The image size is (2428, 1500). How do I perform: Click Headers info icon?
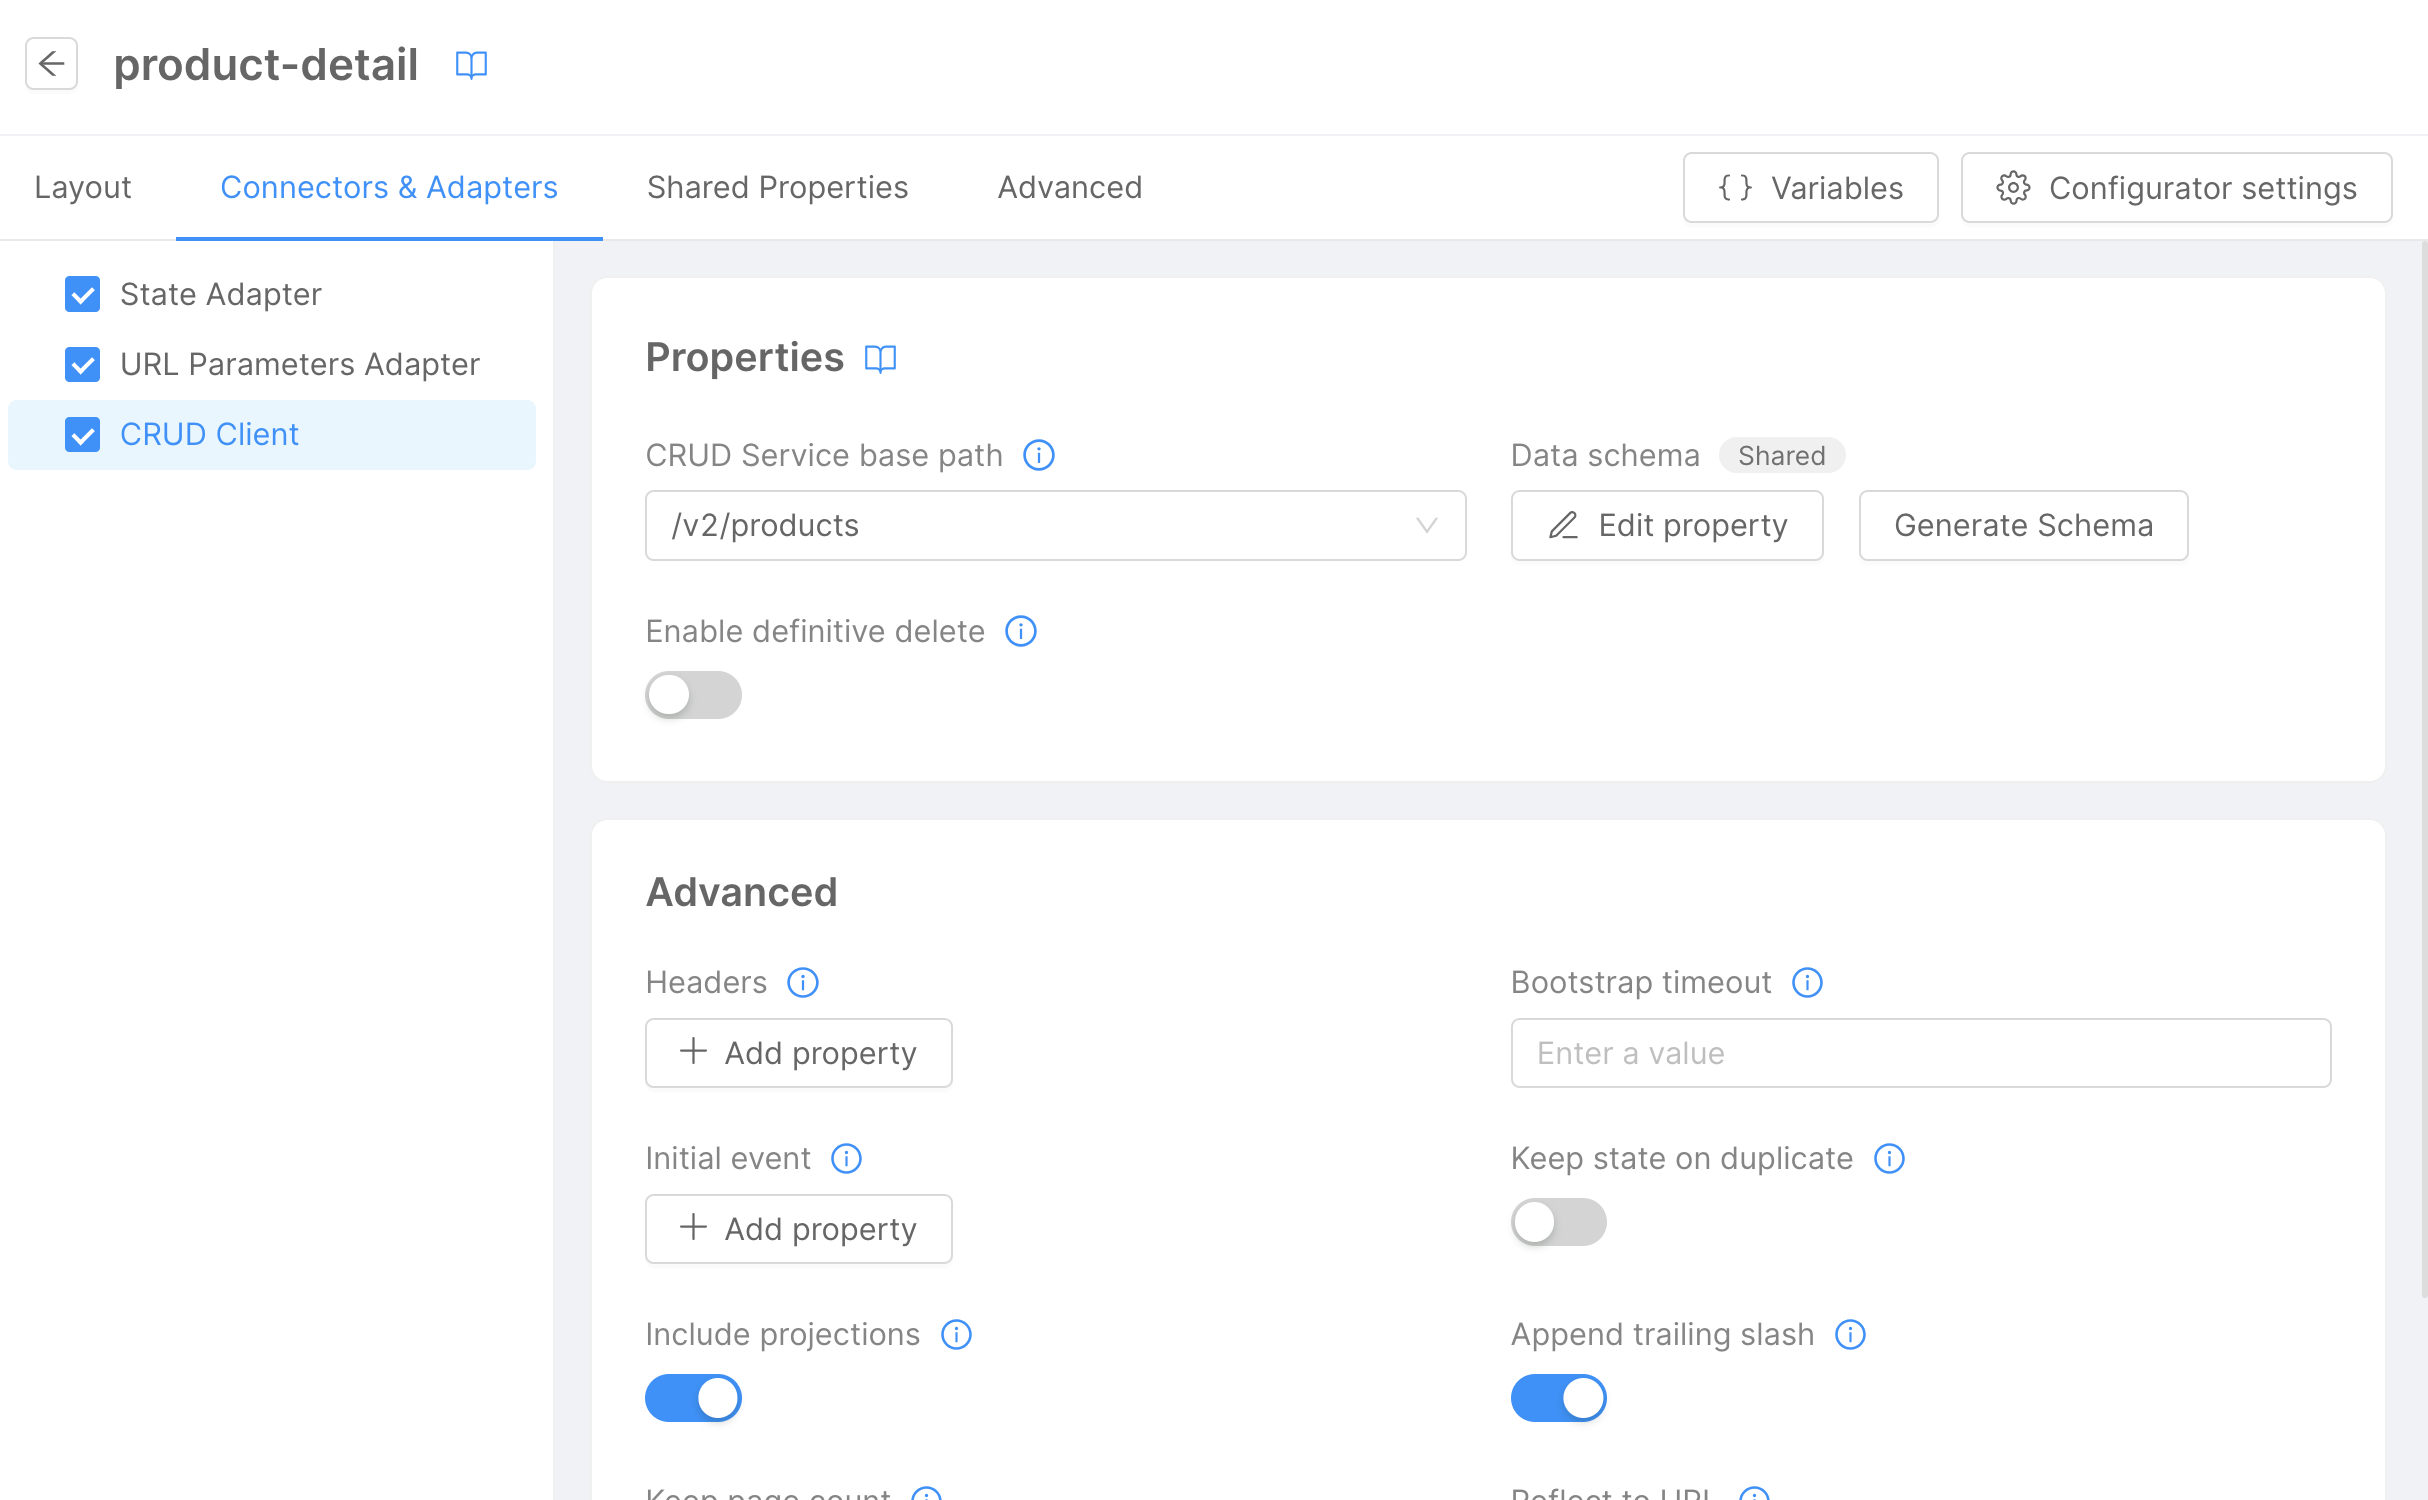802,983
